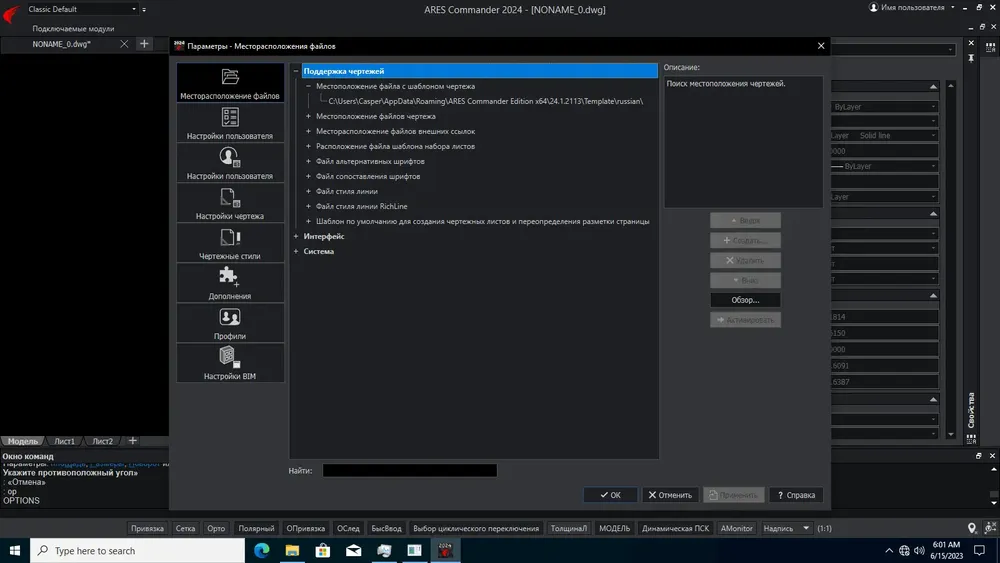Viewport: 1000px width, 563px height.
Task: Switch to the Лист1 sheet tab
Action: (64, 441)
